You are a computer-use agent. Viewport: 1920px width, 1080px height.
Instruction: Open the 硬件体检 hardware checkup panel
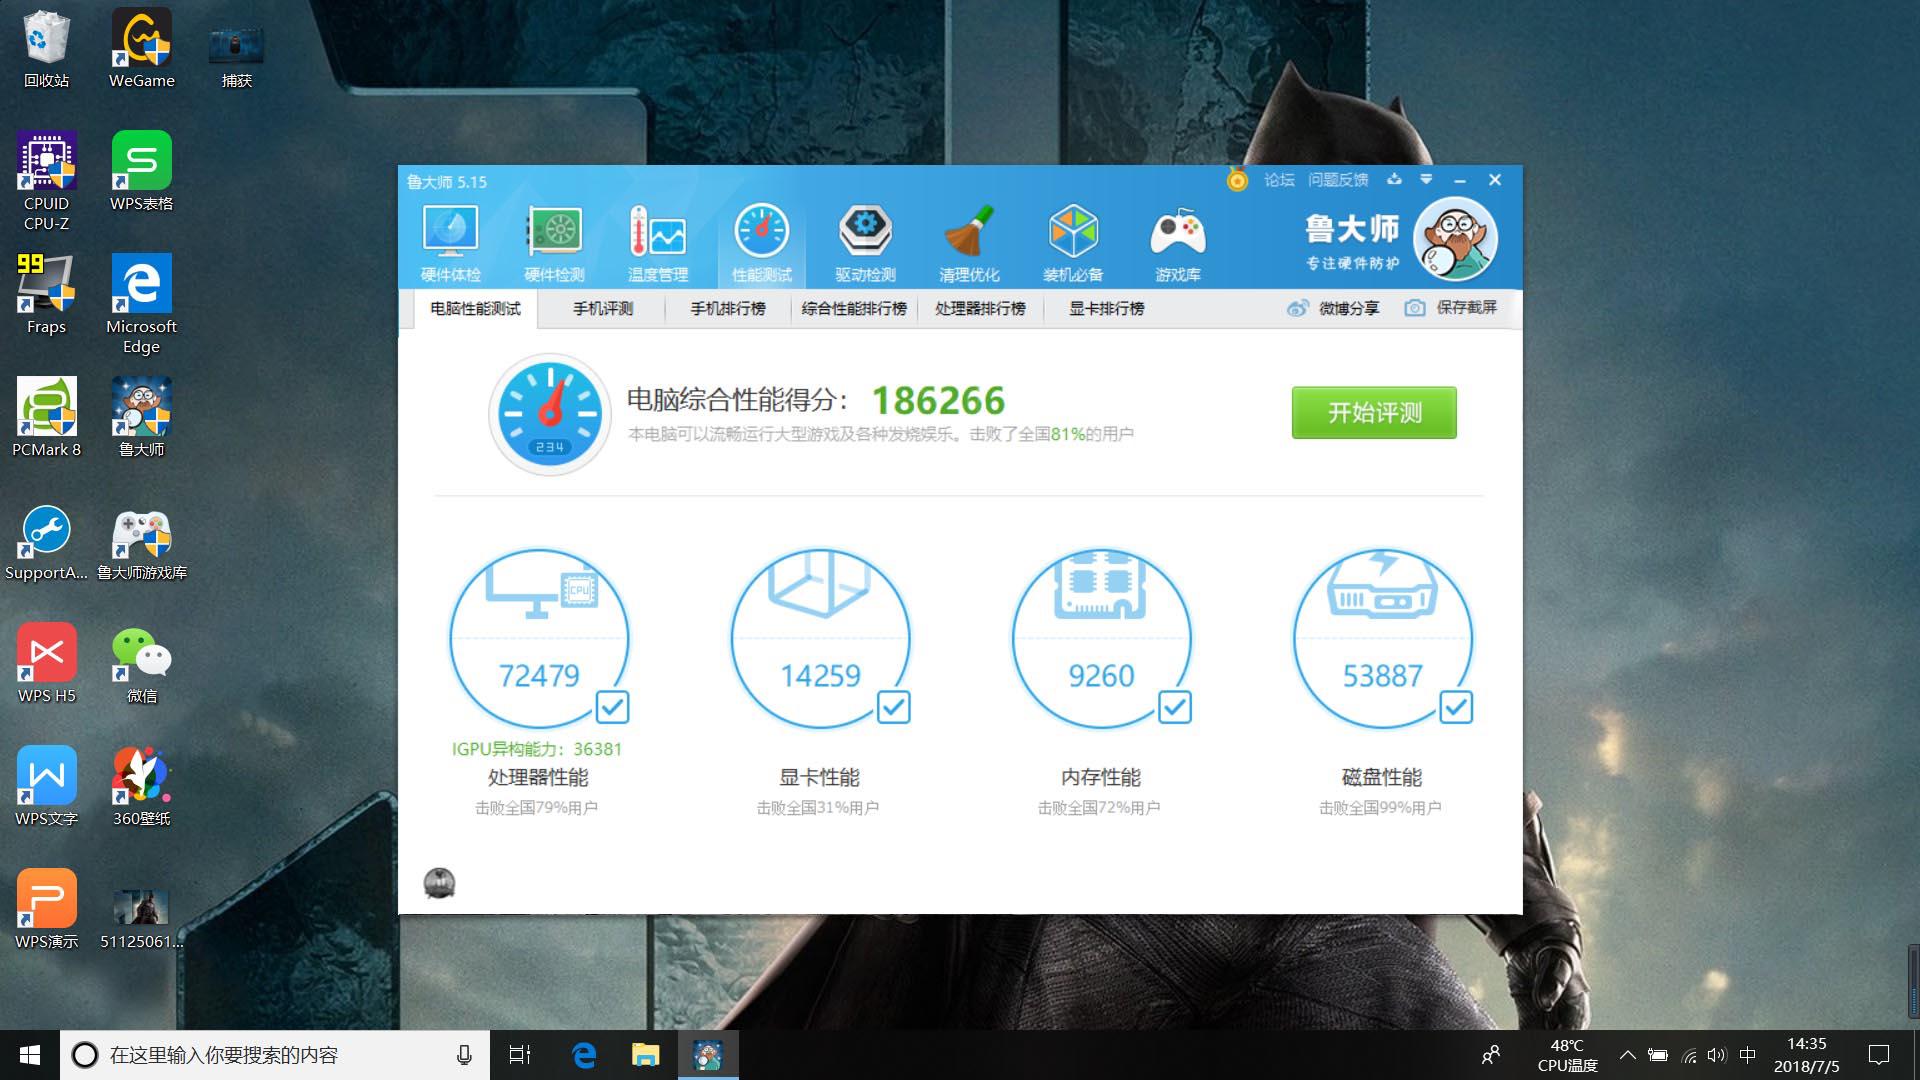click(450, 240)
